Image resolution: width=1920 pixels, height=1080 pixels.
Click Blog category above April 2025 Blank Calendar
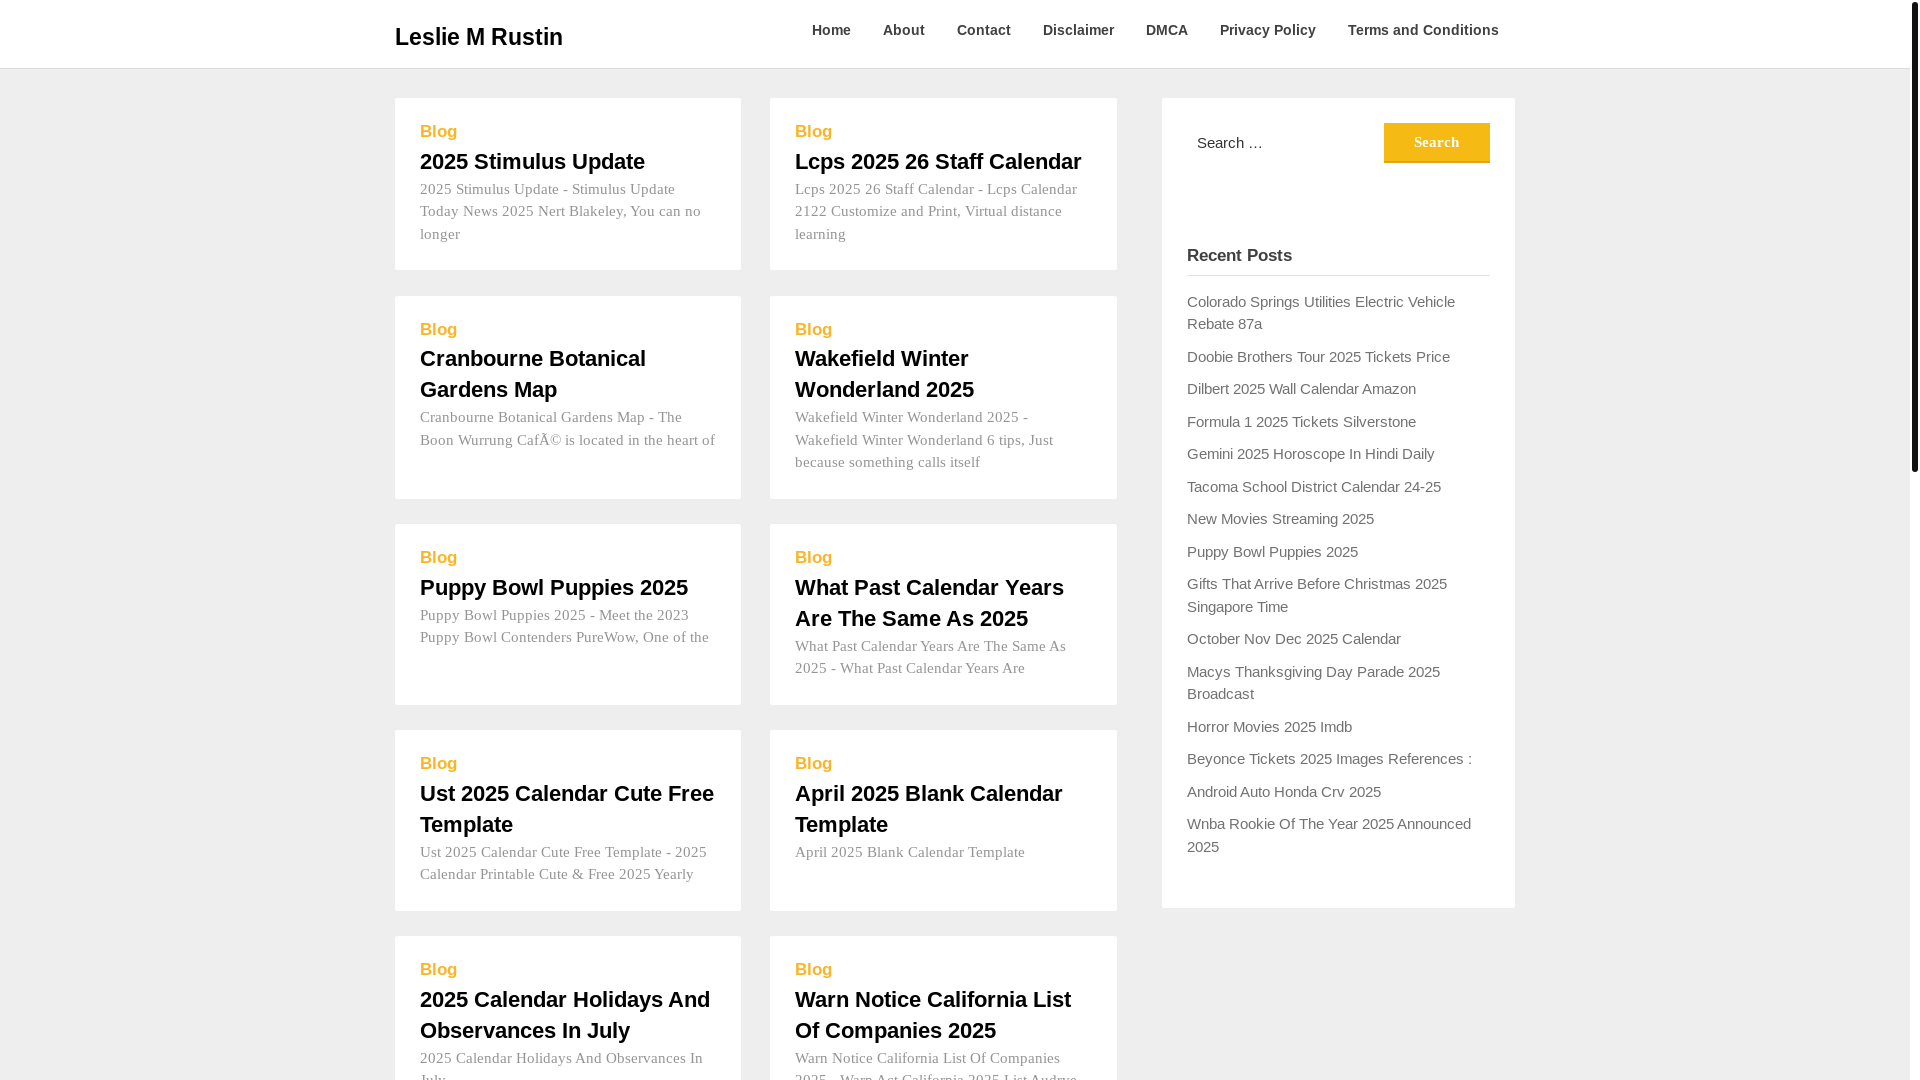click(x=813, y=764)
